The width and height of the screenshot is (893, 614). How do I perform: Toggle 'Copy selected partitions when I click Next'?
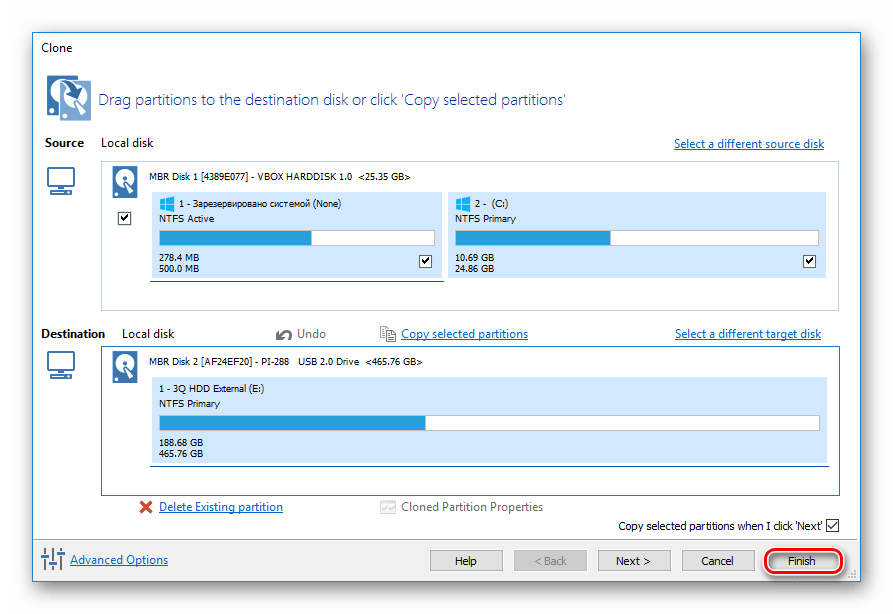(832, 526)
